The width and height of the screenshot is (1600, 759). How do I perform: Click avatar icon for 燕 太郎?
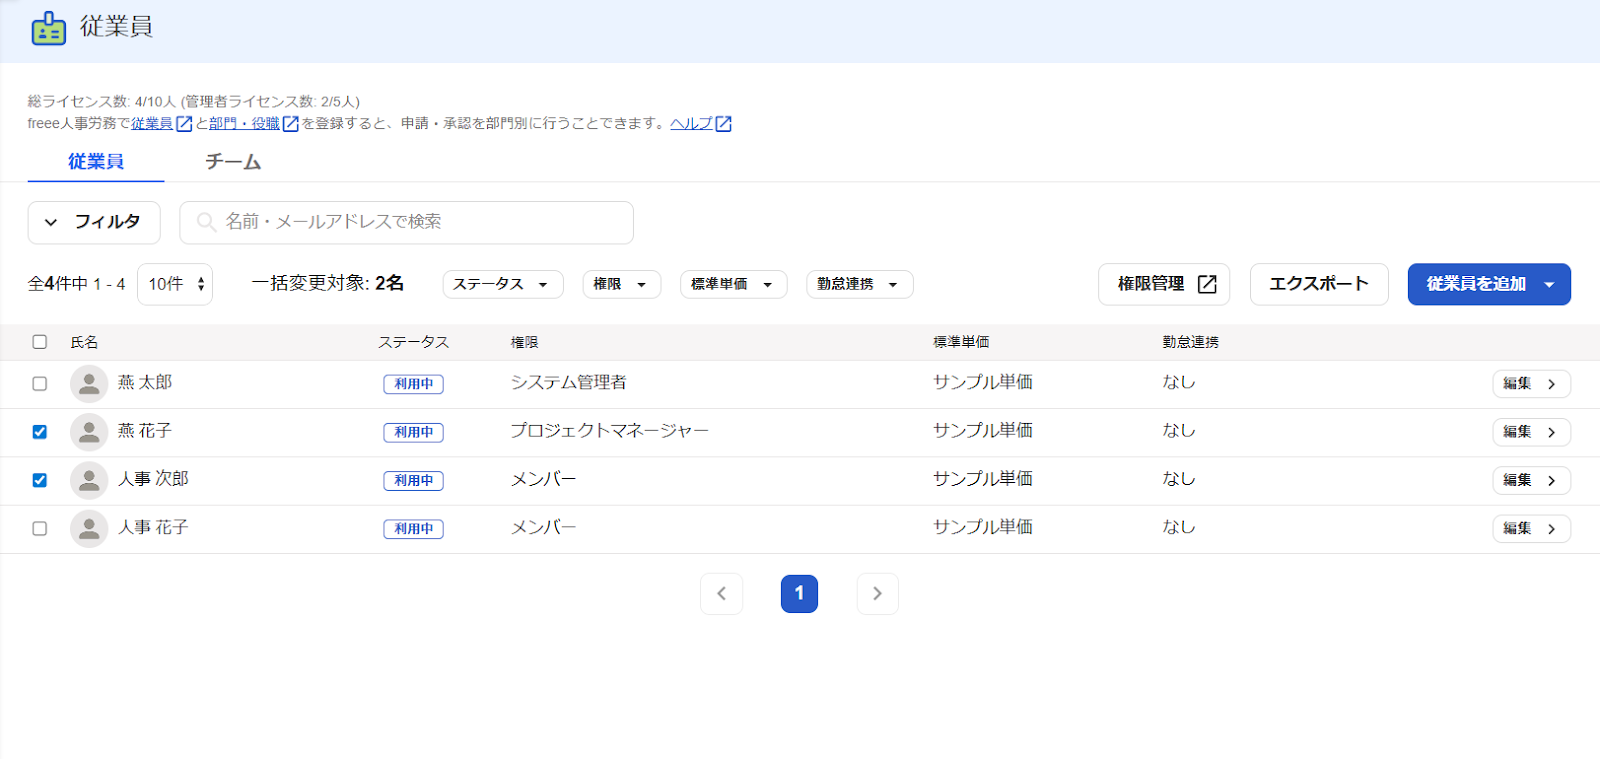tap(89, 384)
